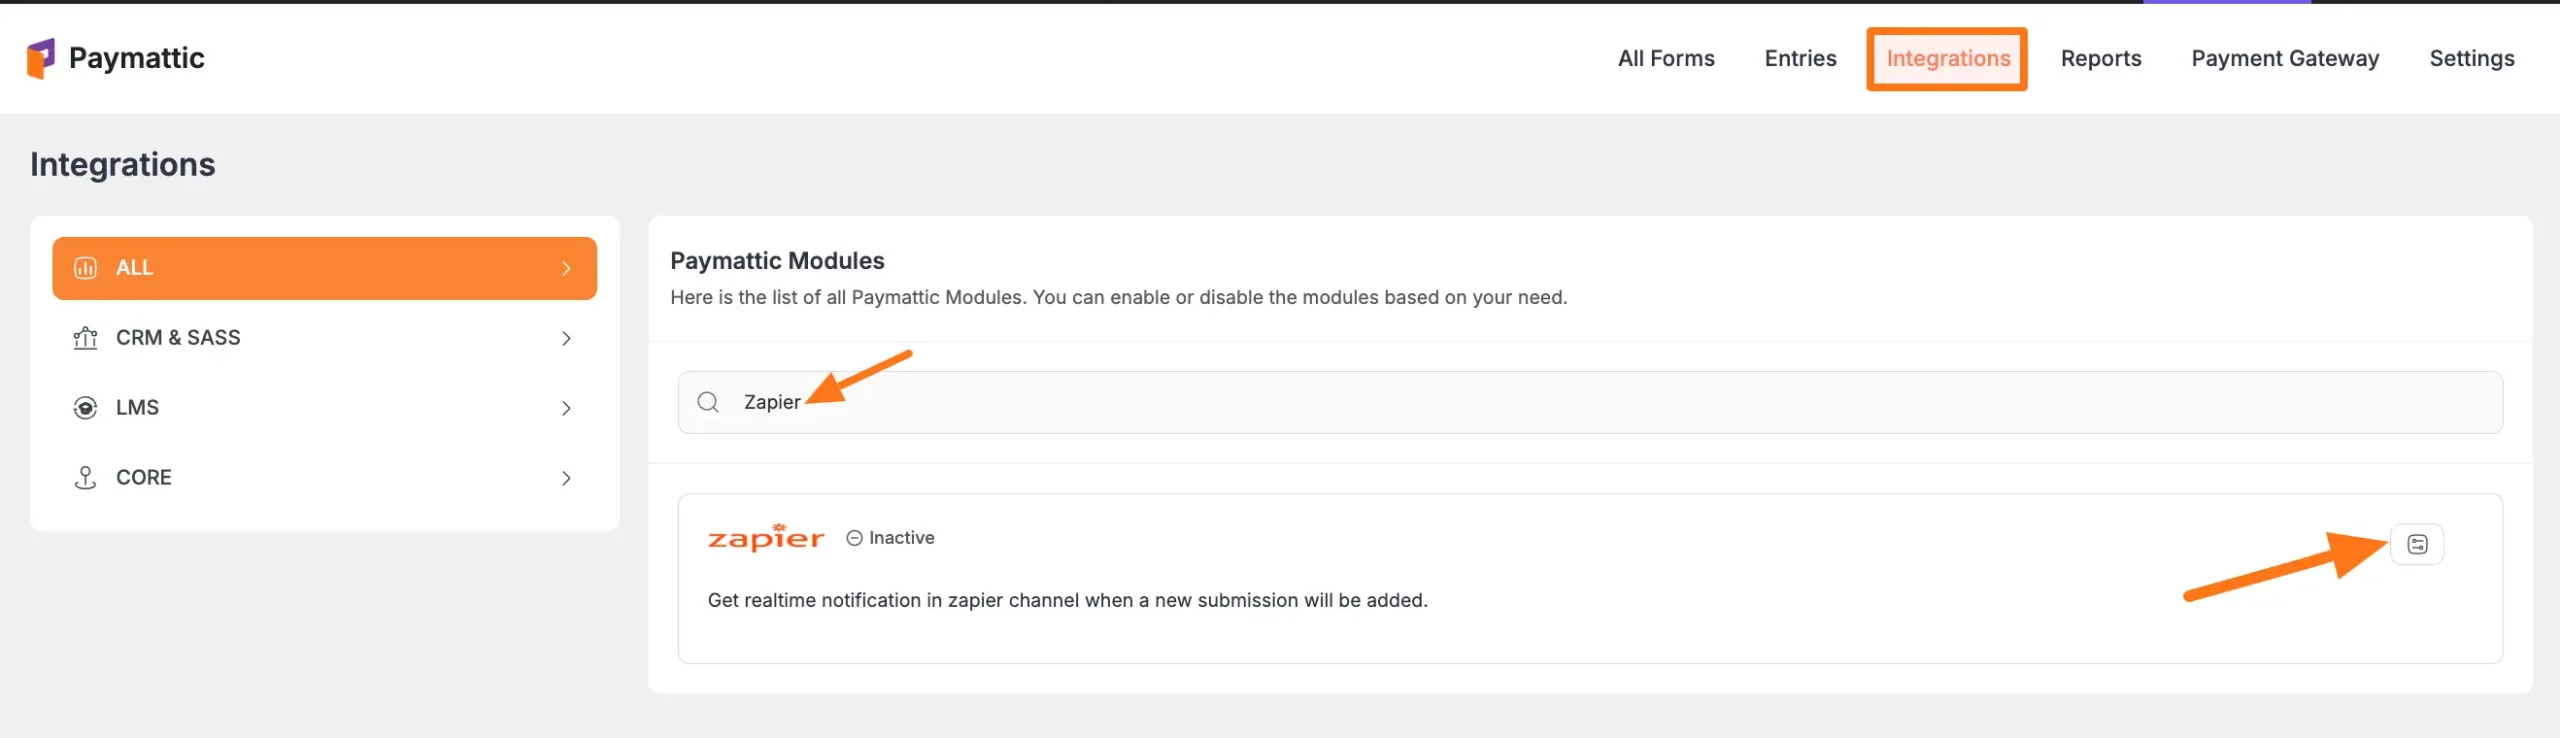Image resolution: width=2560 pixels, height=738 pixels.
Task: Click the Inactive status circle icon
Action: [x=854, y=538]
